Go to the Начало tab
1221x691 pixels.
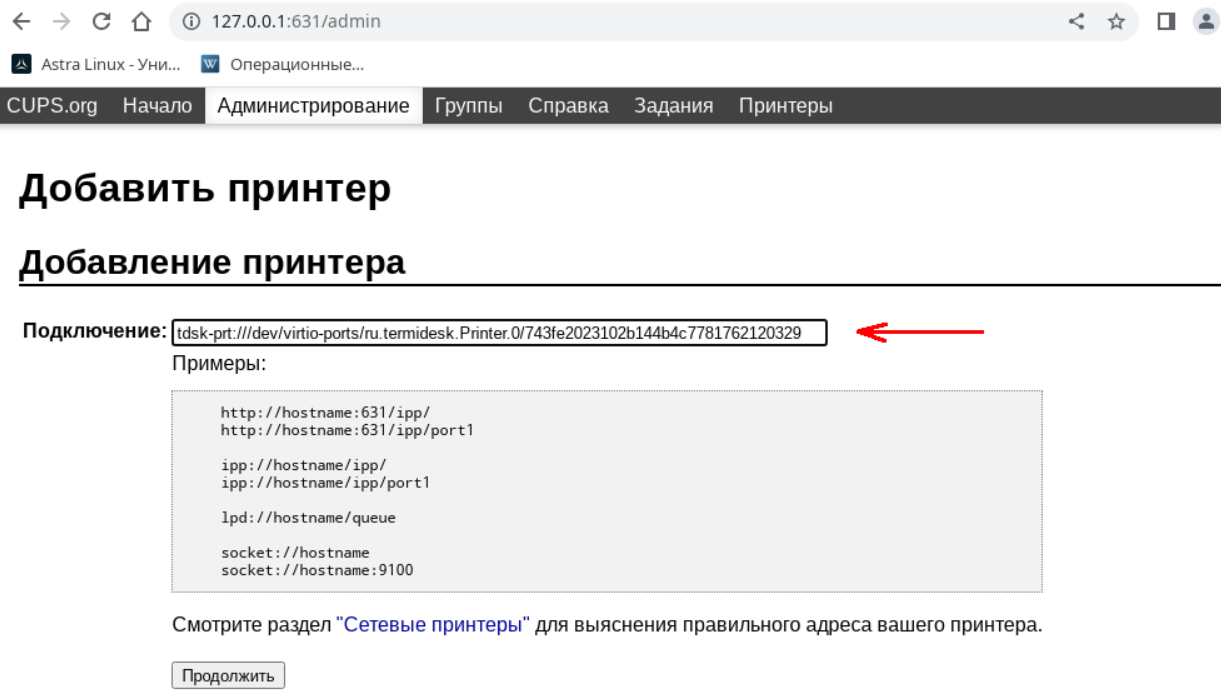tap(157, 106)
